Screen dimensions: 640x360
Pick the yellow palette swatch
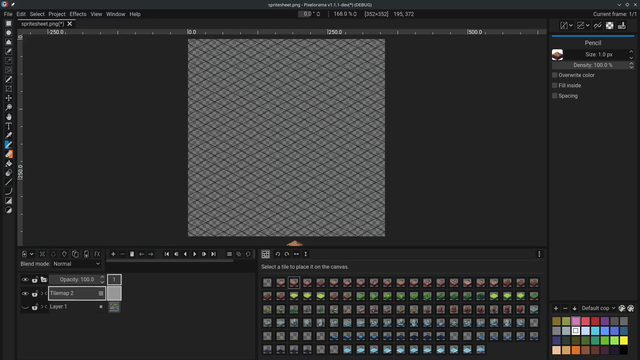[x=624, y=340]
